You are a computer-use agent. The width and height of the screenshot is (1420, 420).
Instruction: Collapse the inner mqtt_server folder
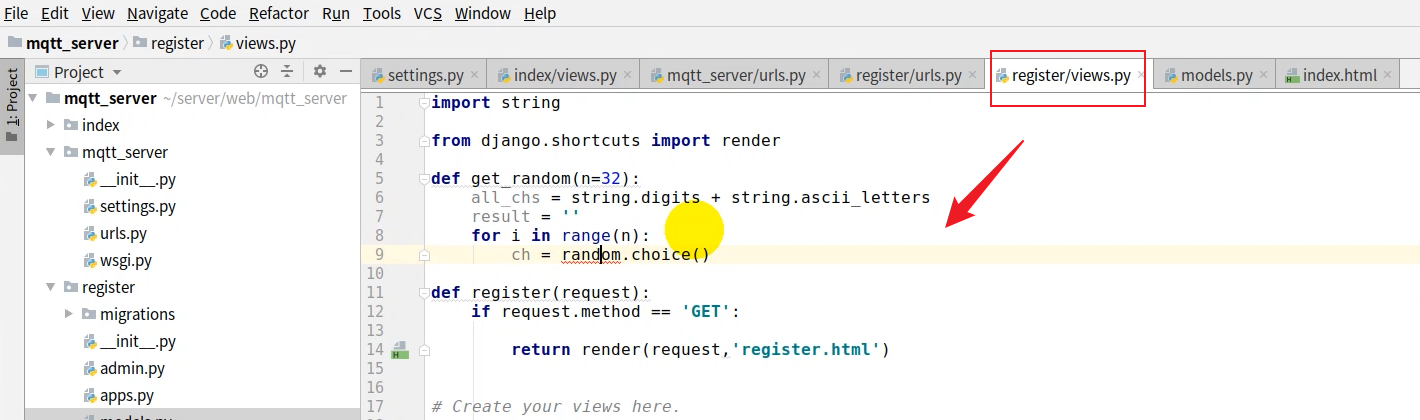(x=51, y=152)
